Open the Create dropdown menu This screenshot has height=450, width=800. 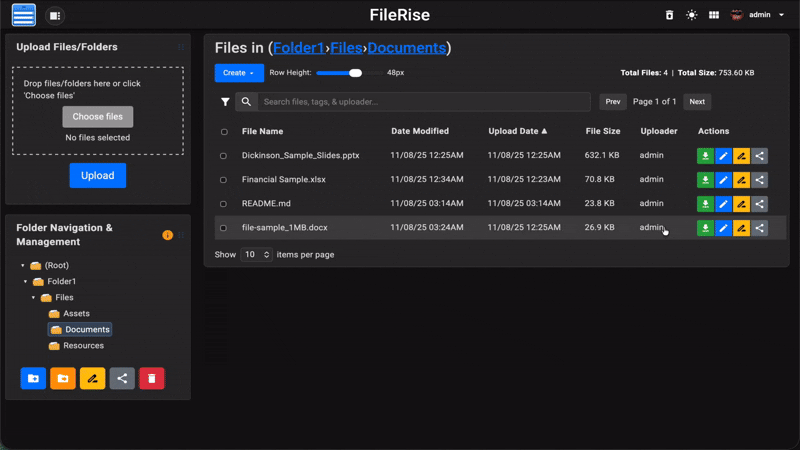pyautogui.click(x=238, y=73)
